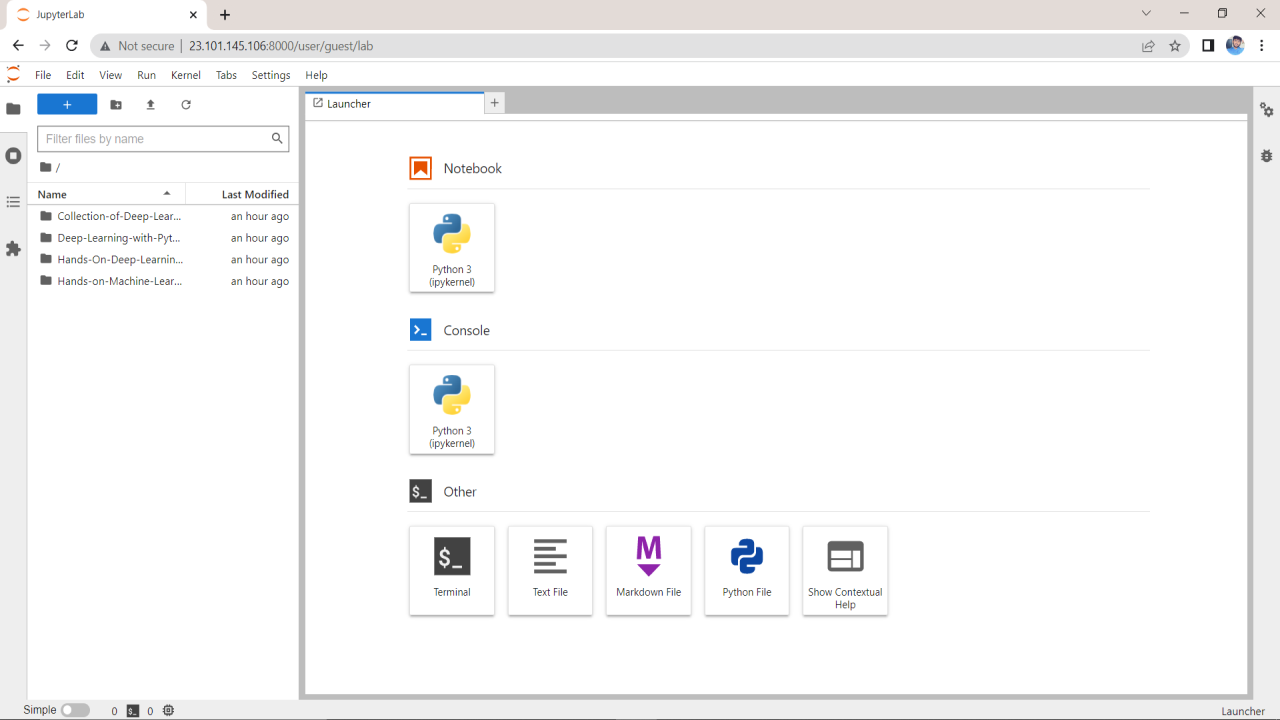Open a new browser tab
This screenshot has height=720, width=1280.
click(x=225, y=15)
